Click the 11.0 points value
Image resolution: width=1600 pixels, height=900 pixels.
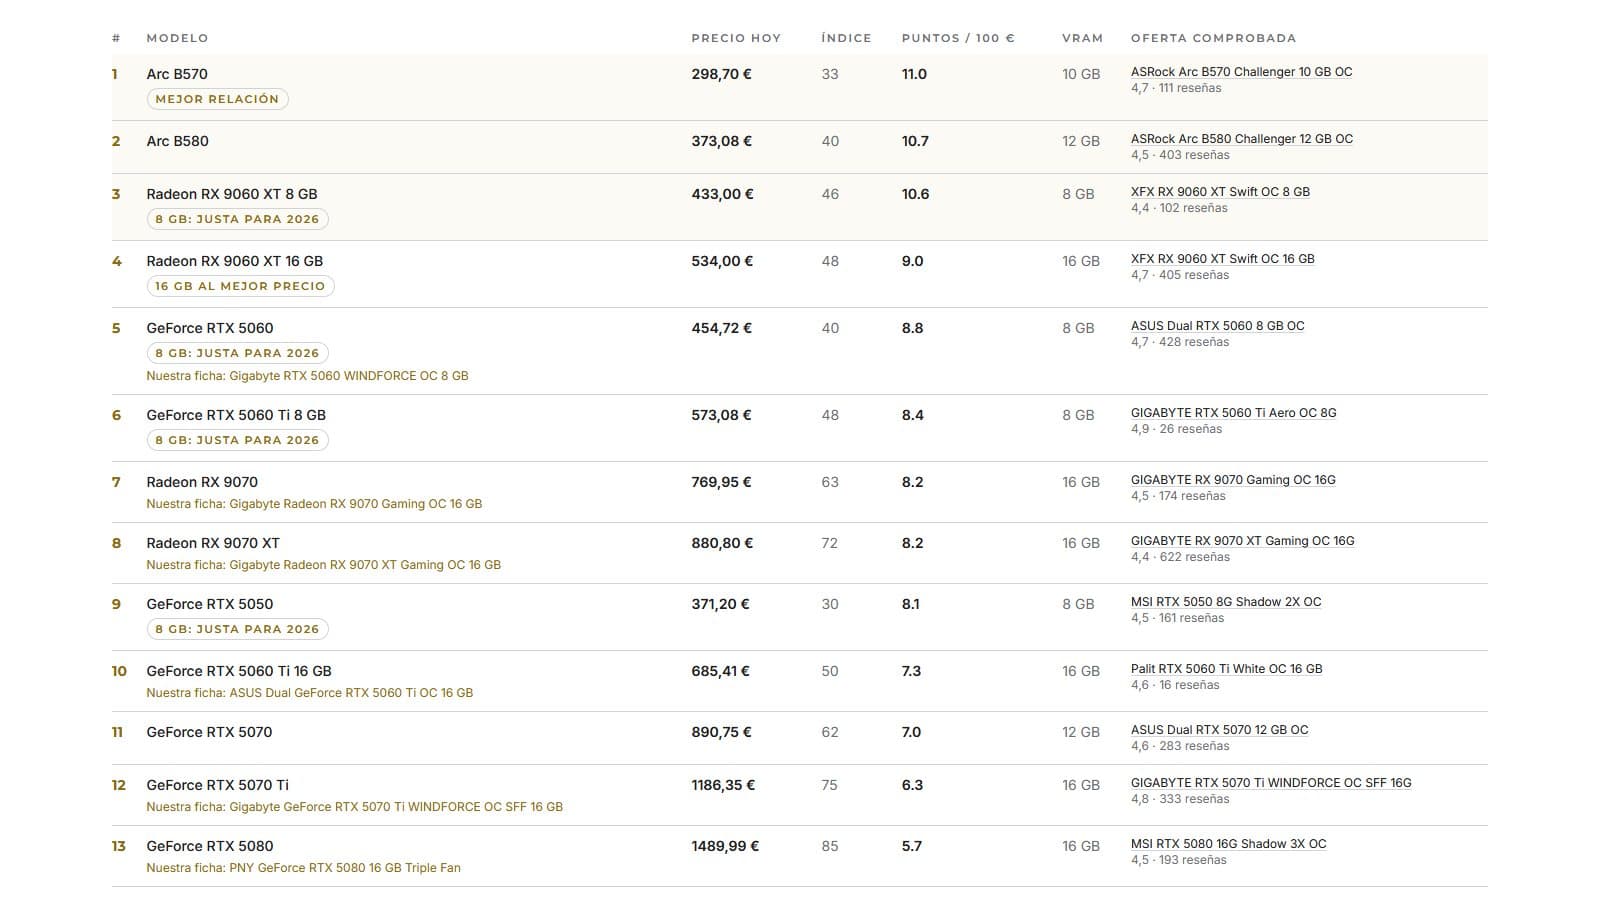point(915,74)
